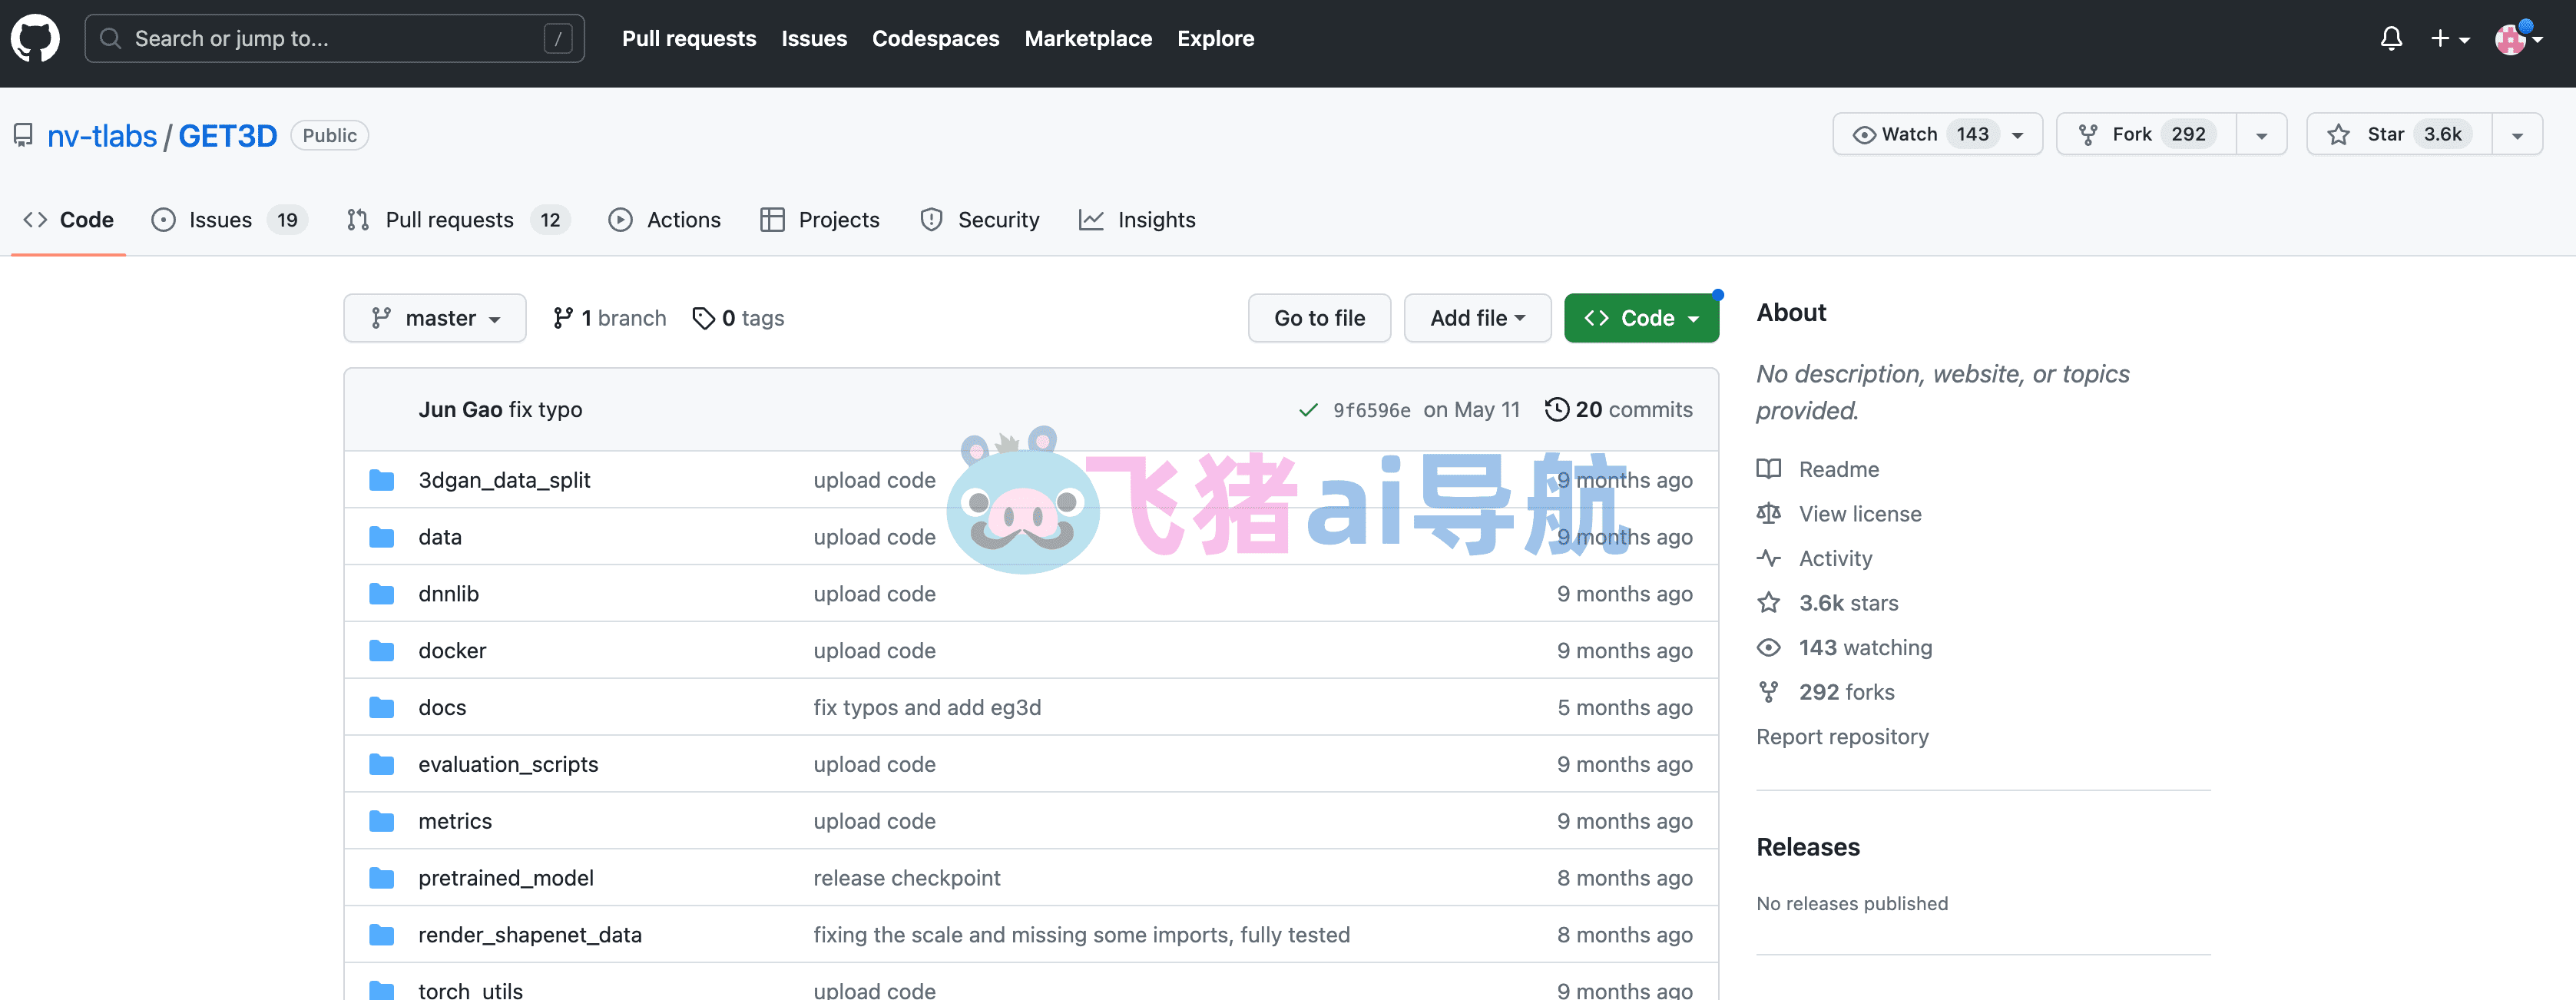Click the green commit status checkmark

[1307, 410]
